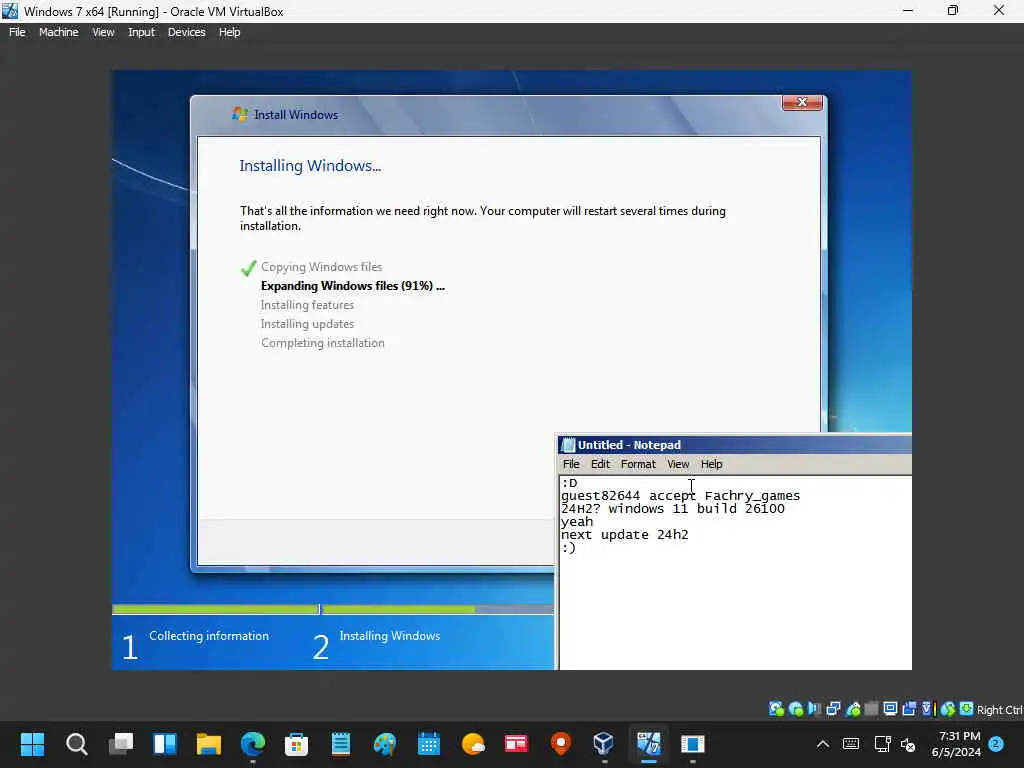Open VirtualBox Manager cube icon on taskbar
The width and height of the screenshot is (1024, 768).
pos(604,743)
